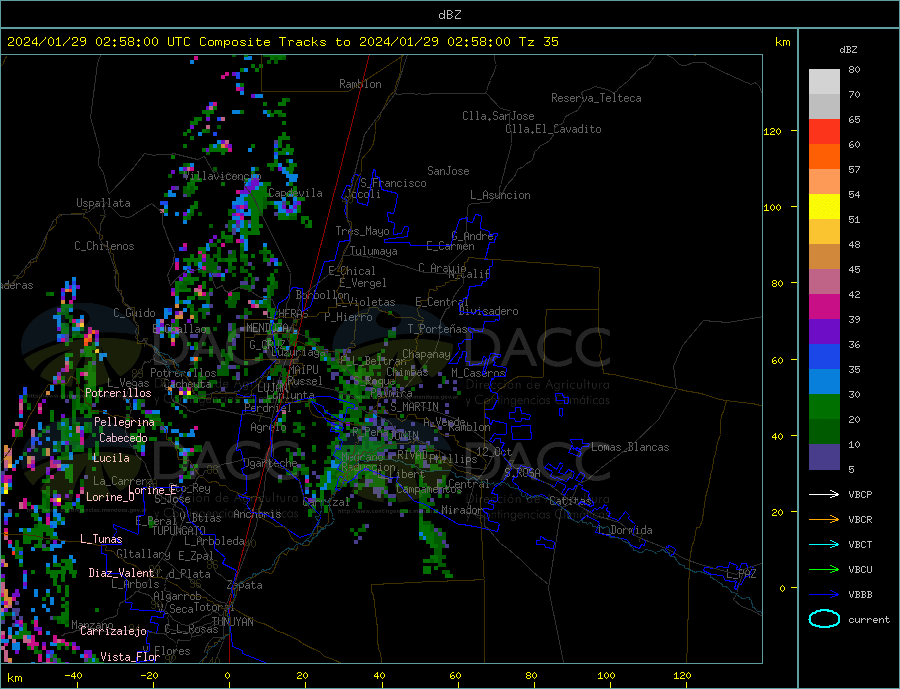Click the map label 'Lorine_O'
The width and height of the screenshot is (900, 689).
(110, 497)
